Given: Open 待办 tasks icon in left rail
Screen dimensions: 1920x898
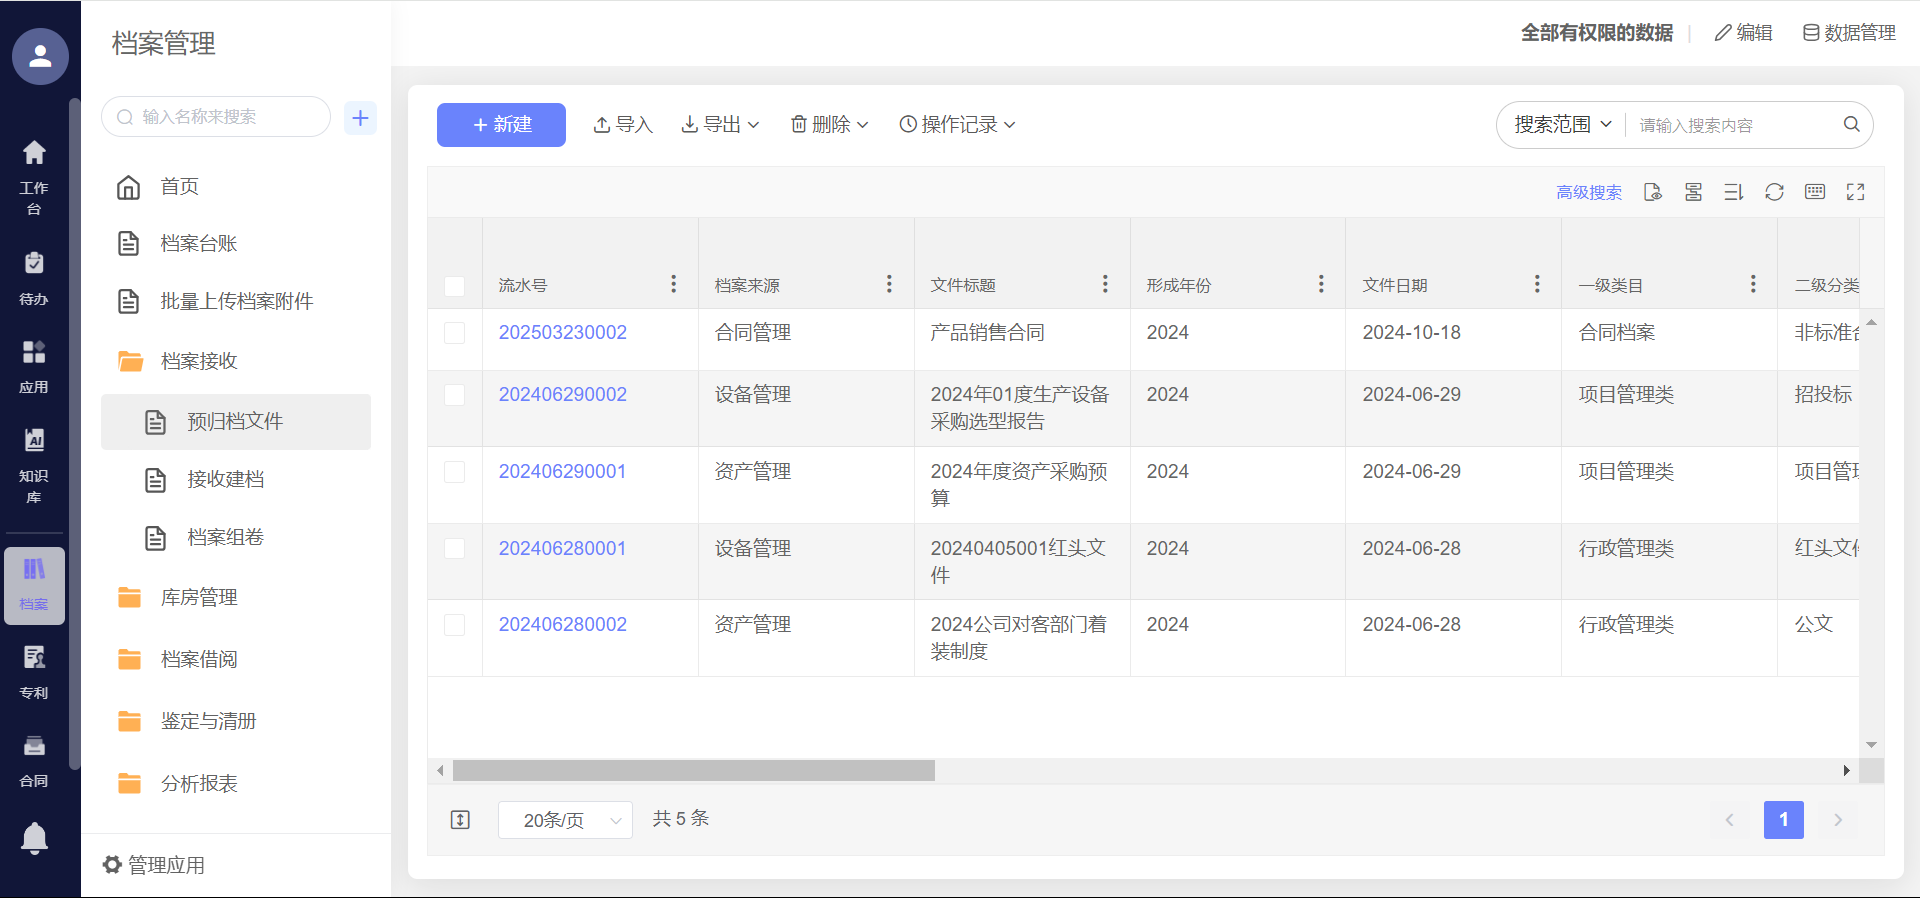Looking at the screenshot, I should tap(34, 275).
